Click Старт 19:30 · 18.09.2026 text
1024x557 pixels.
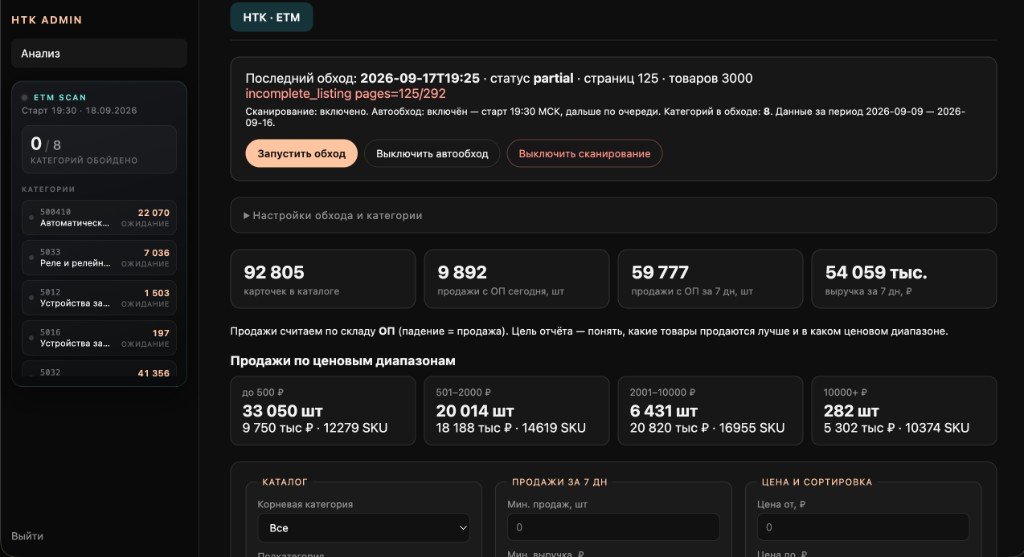(79, 110)
